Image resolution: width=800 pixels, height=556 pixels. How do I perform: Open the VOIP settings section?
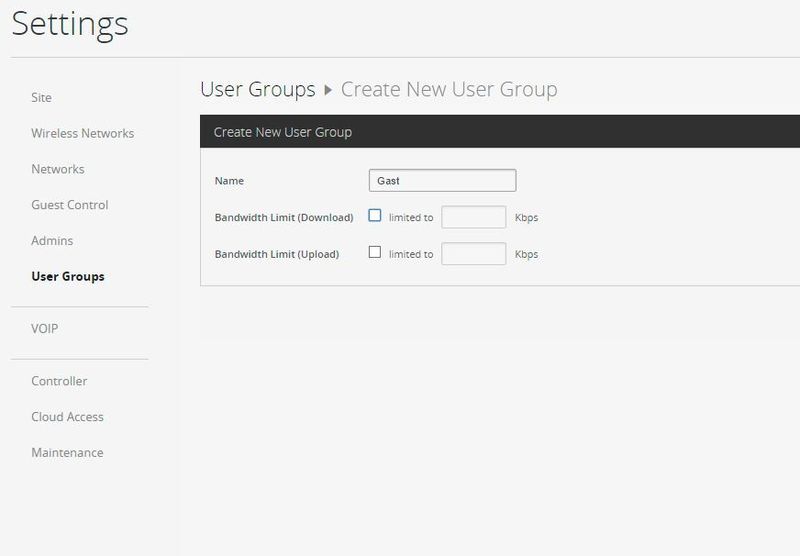coord(44,328)
